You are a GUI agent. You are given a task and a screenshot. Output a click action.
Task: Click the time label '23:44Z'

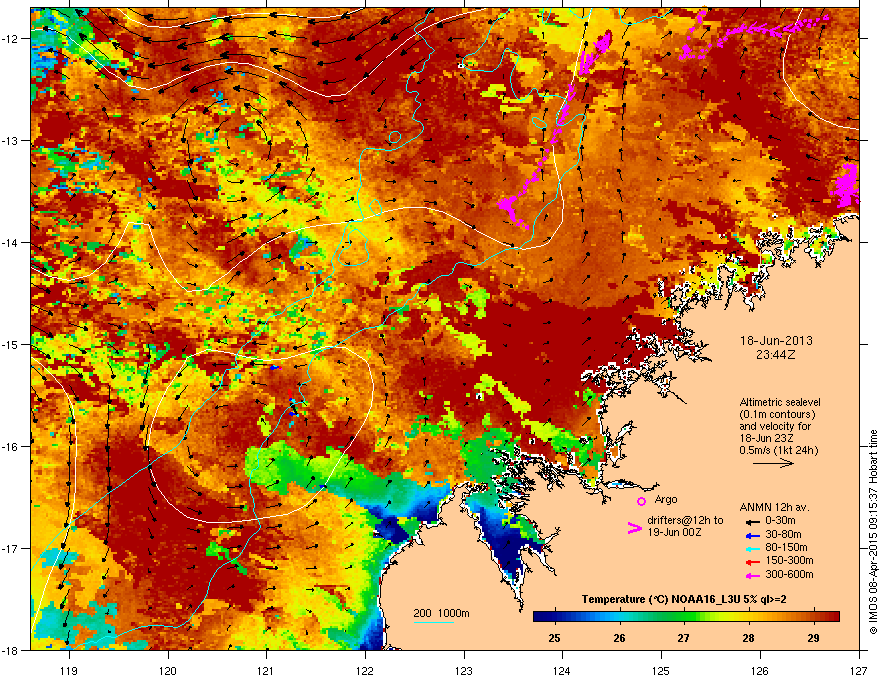[776, 355]
